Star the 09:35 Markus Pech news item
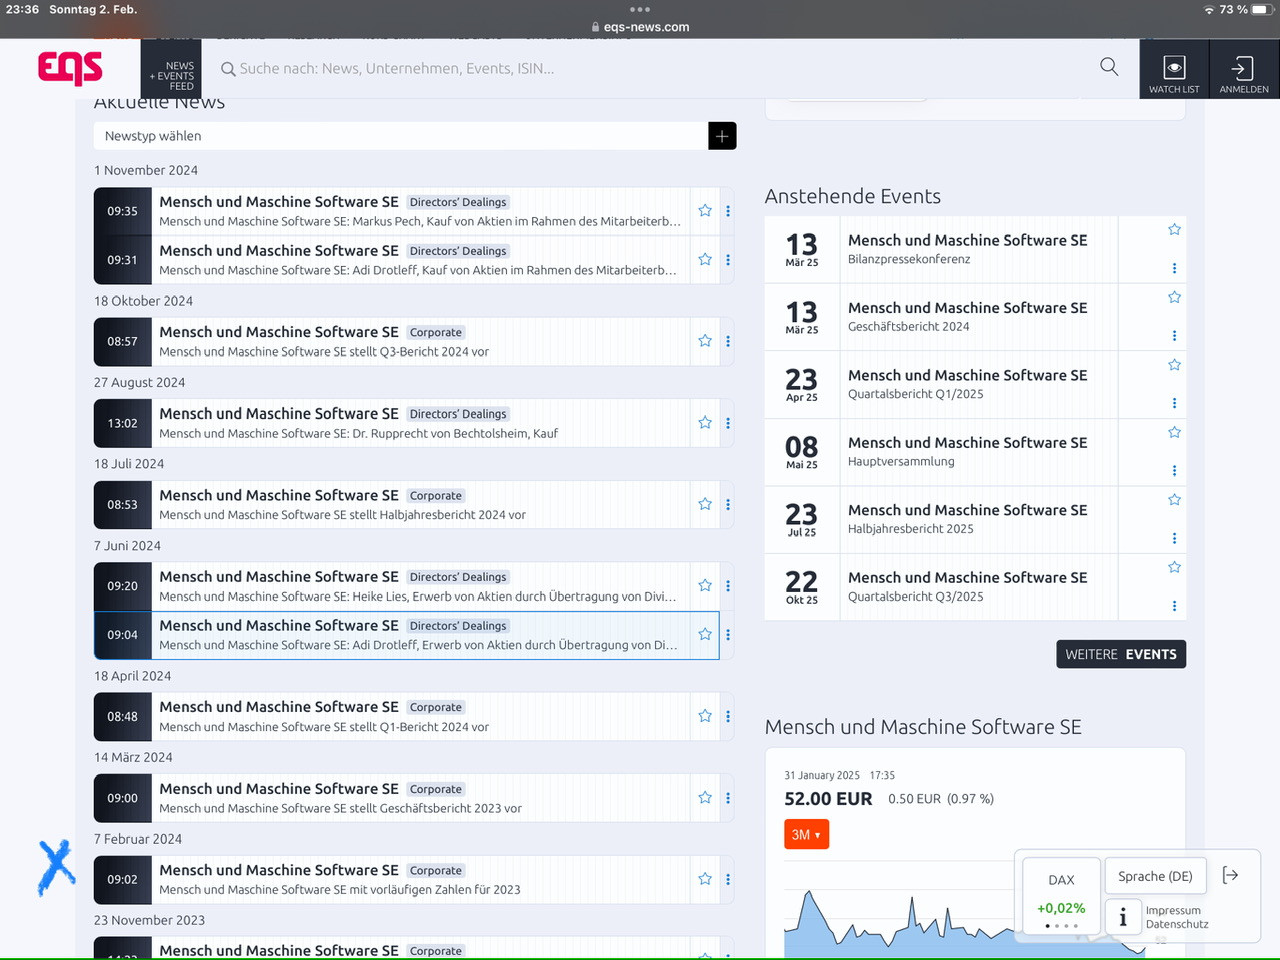This screenshot has width=1280, height=960. [705, 211]
